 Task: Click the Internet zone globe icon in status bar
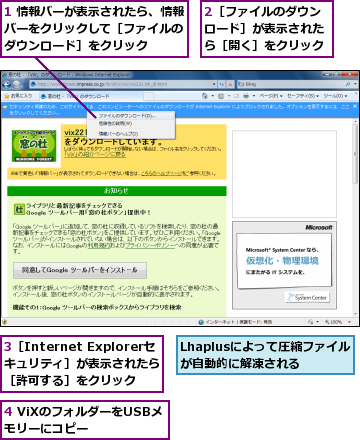click(x=201, y=322)
